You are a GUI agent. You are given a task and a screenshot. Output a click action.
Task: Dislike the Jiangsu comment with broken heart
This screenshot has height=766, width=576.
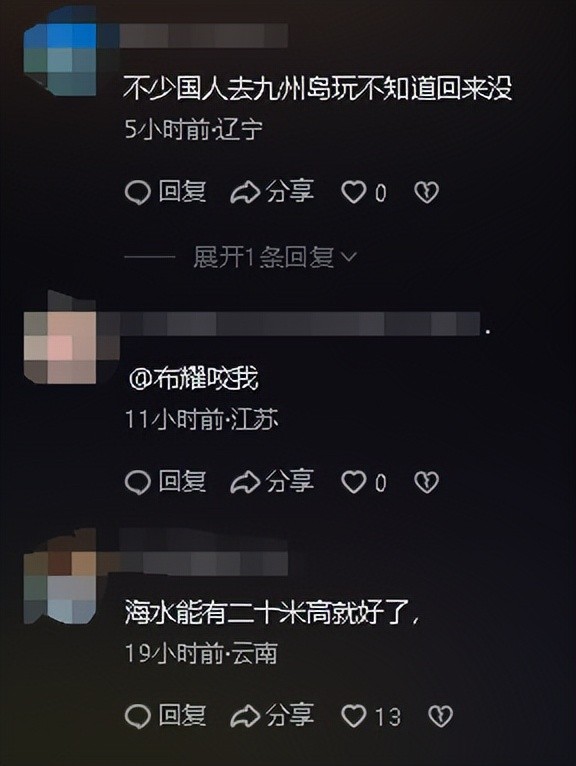(426, 482)
